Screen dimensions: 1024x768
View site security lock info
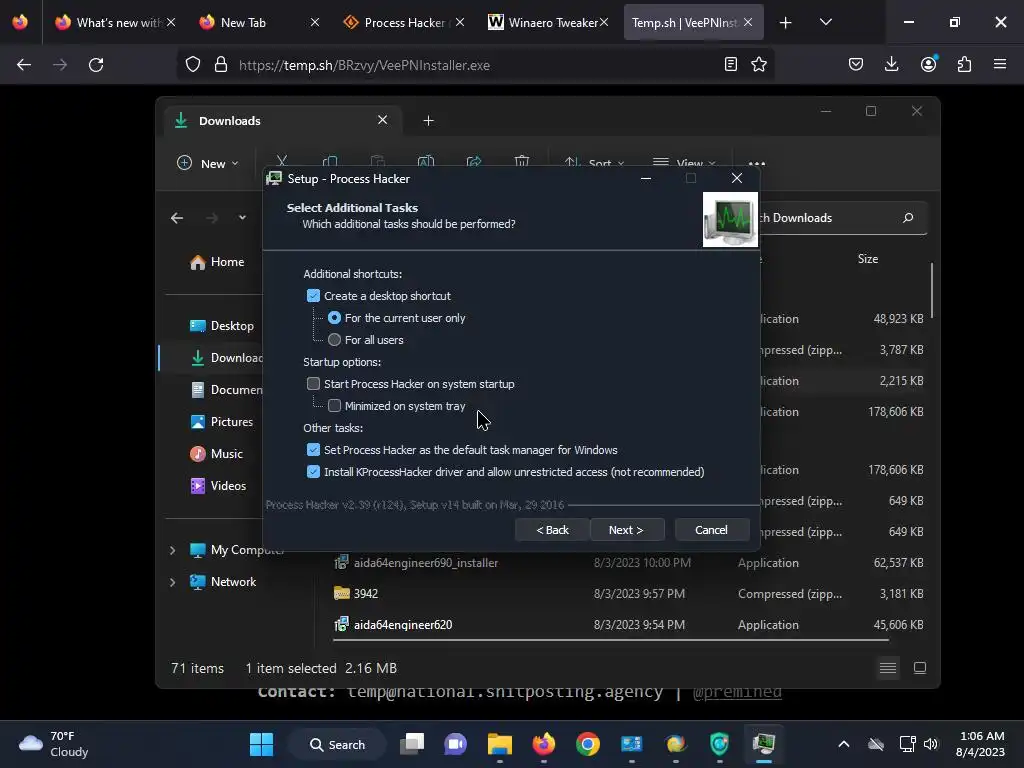click(x=221, y=65)
